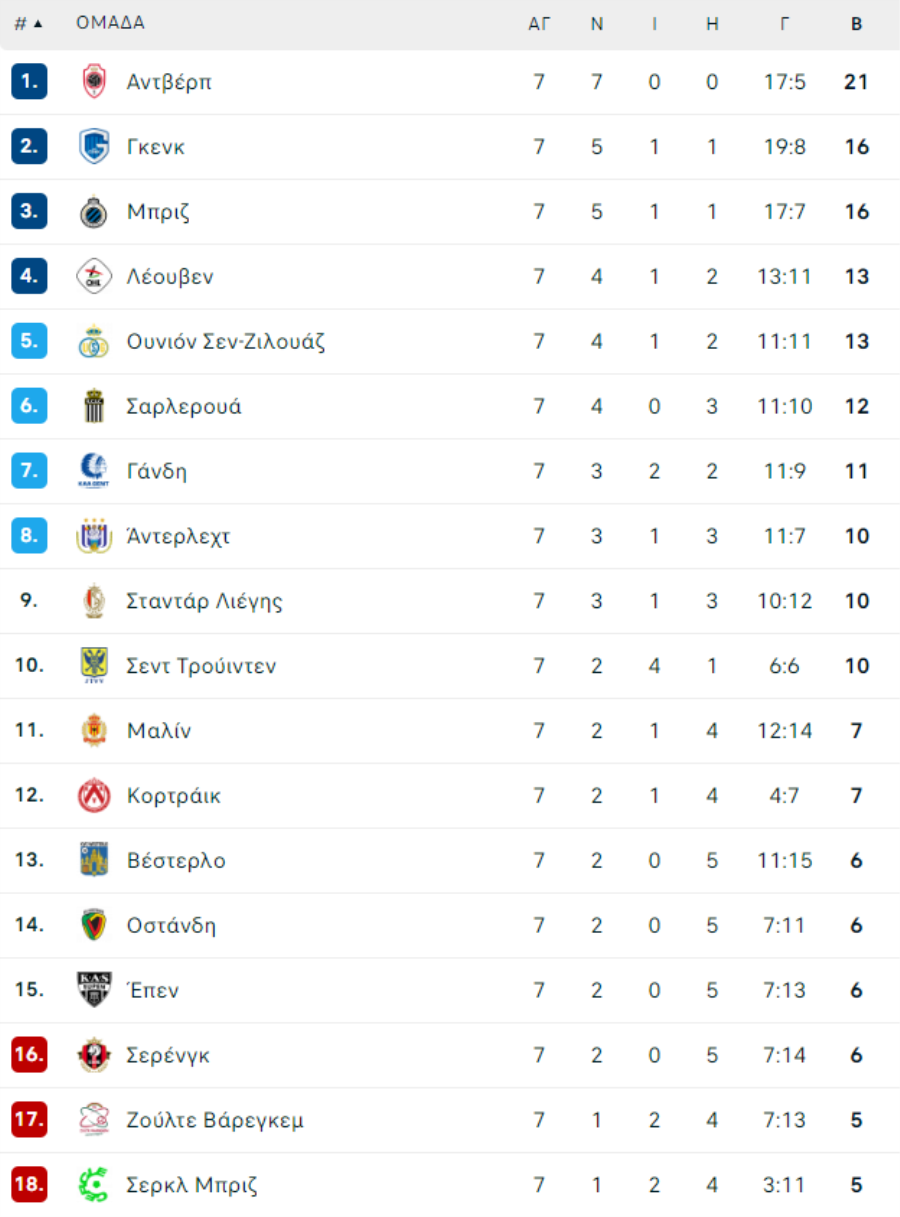Click the Κορτράικ red crest icon
This screenshot has height=1217, width=900.
coord(94,796)
